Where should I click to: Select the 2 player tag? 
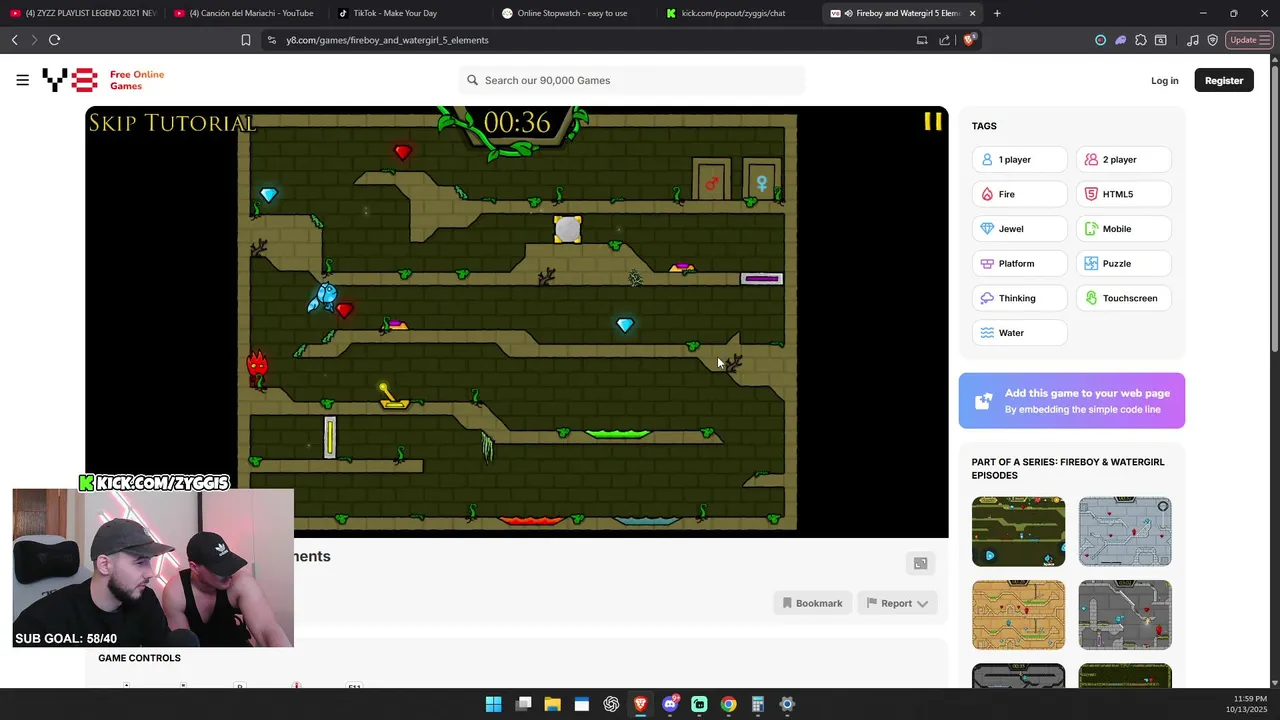(1123, 160)
